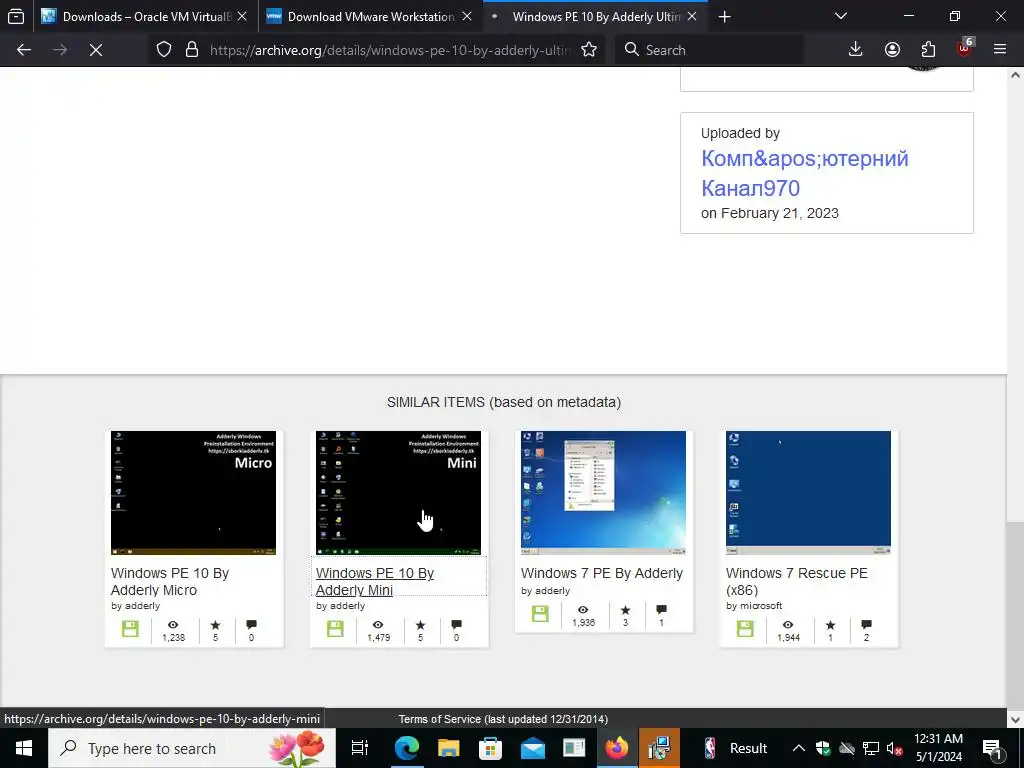Viewport: 1024px width, 768px height.
Task: Click the page vertical scrollbar thumb
Action: (x=1015, y=614)
